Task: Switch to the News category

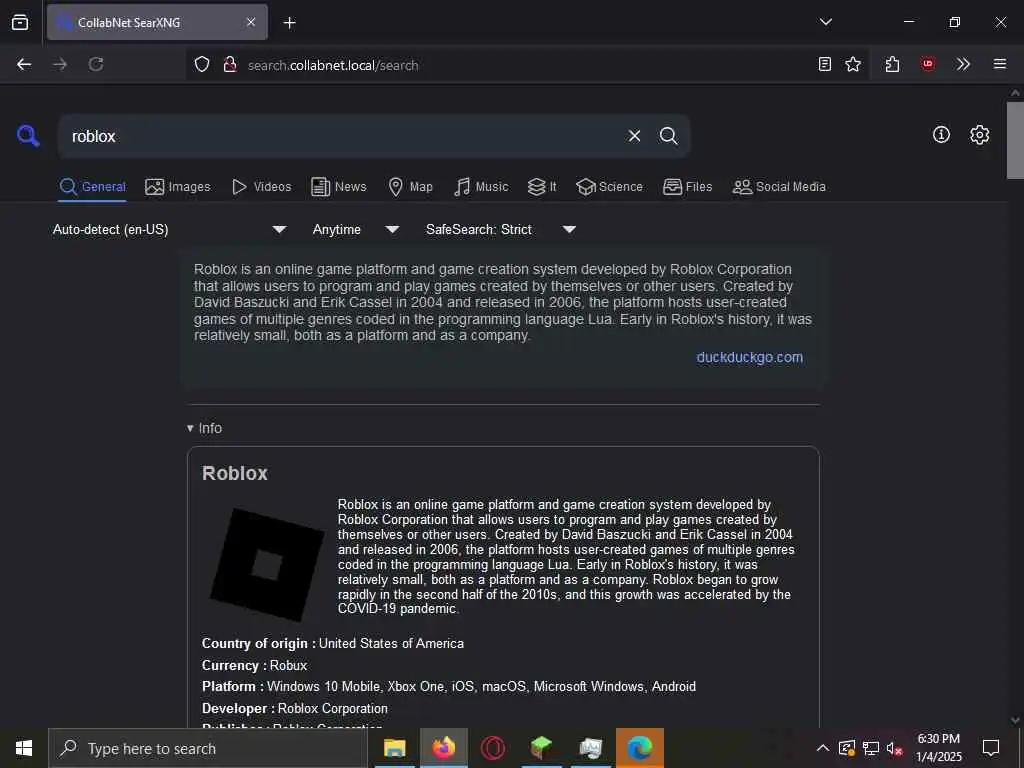Action: pos(339,187)
